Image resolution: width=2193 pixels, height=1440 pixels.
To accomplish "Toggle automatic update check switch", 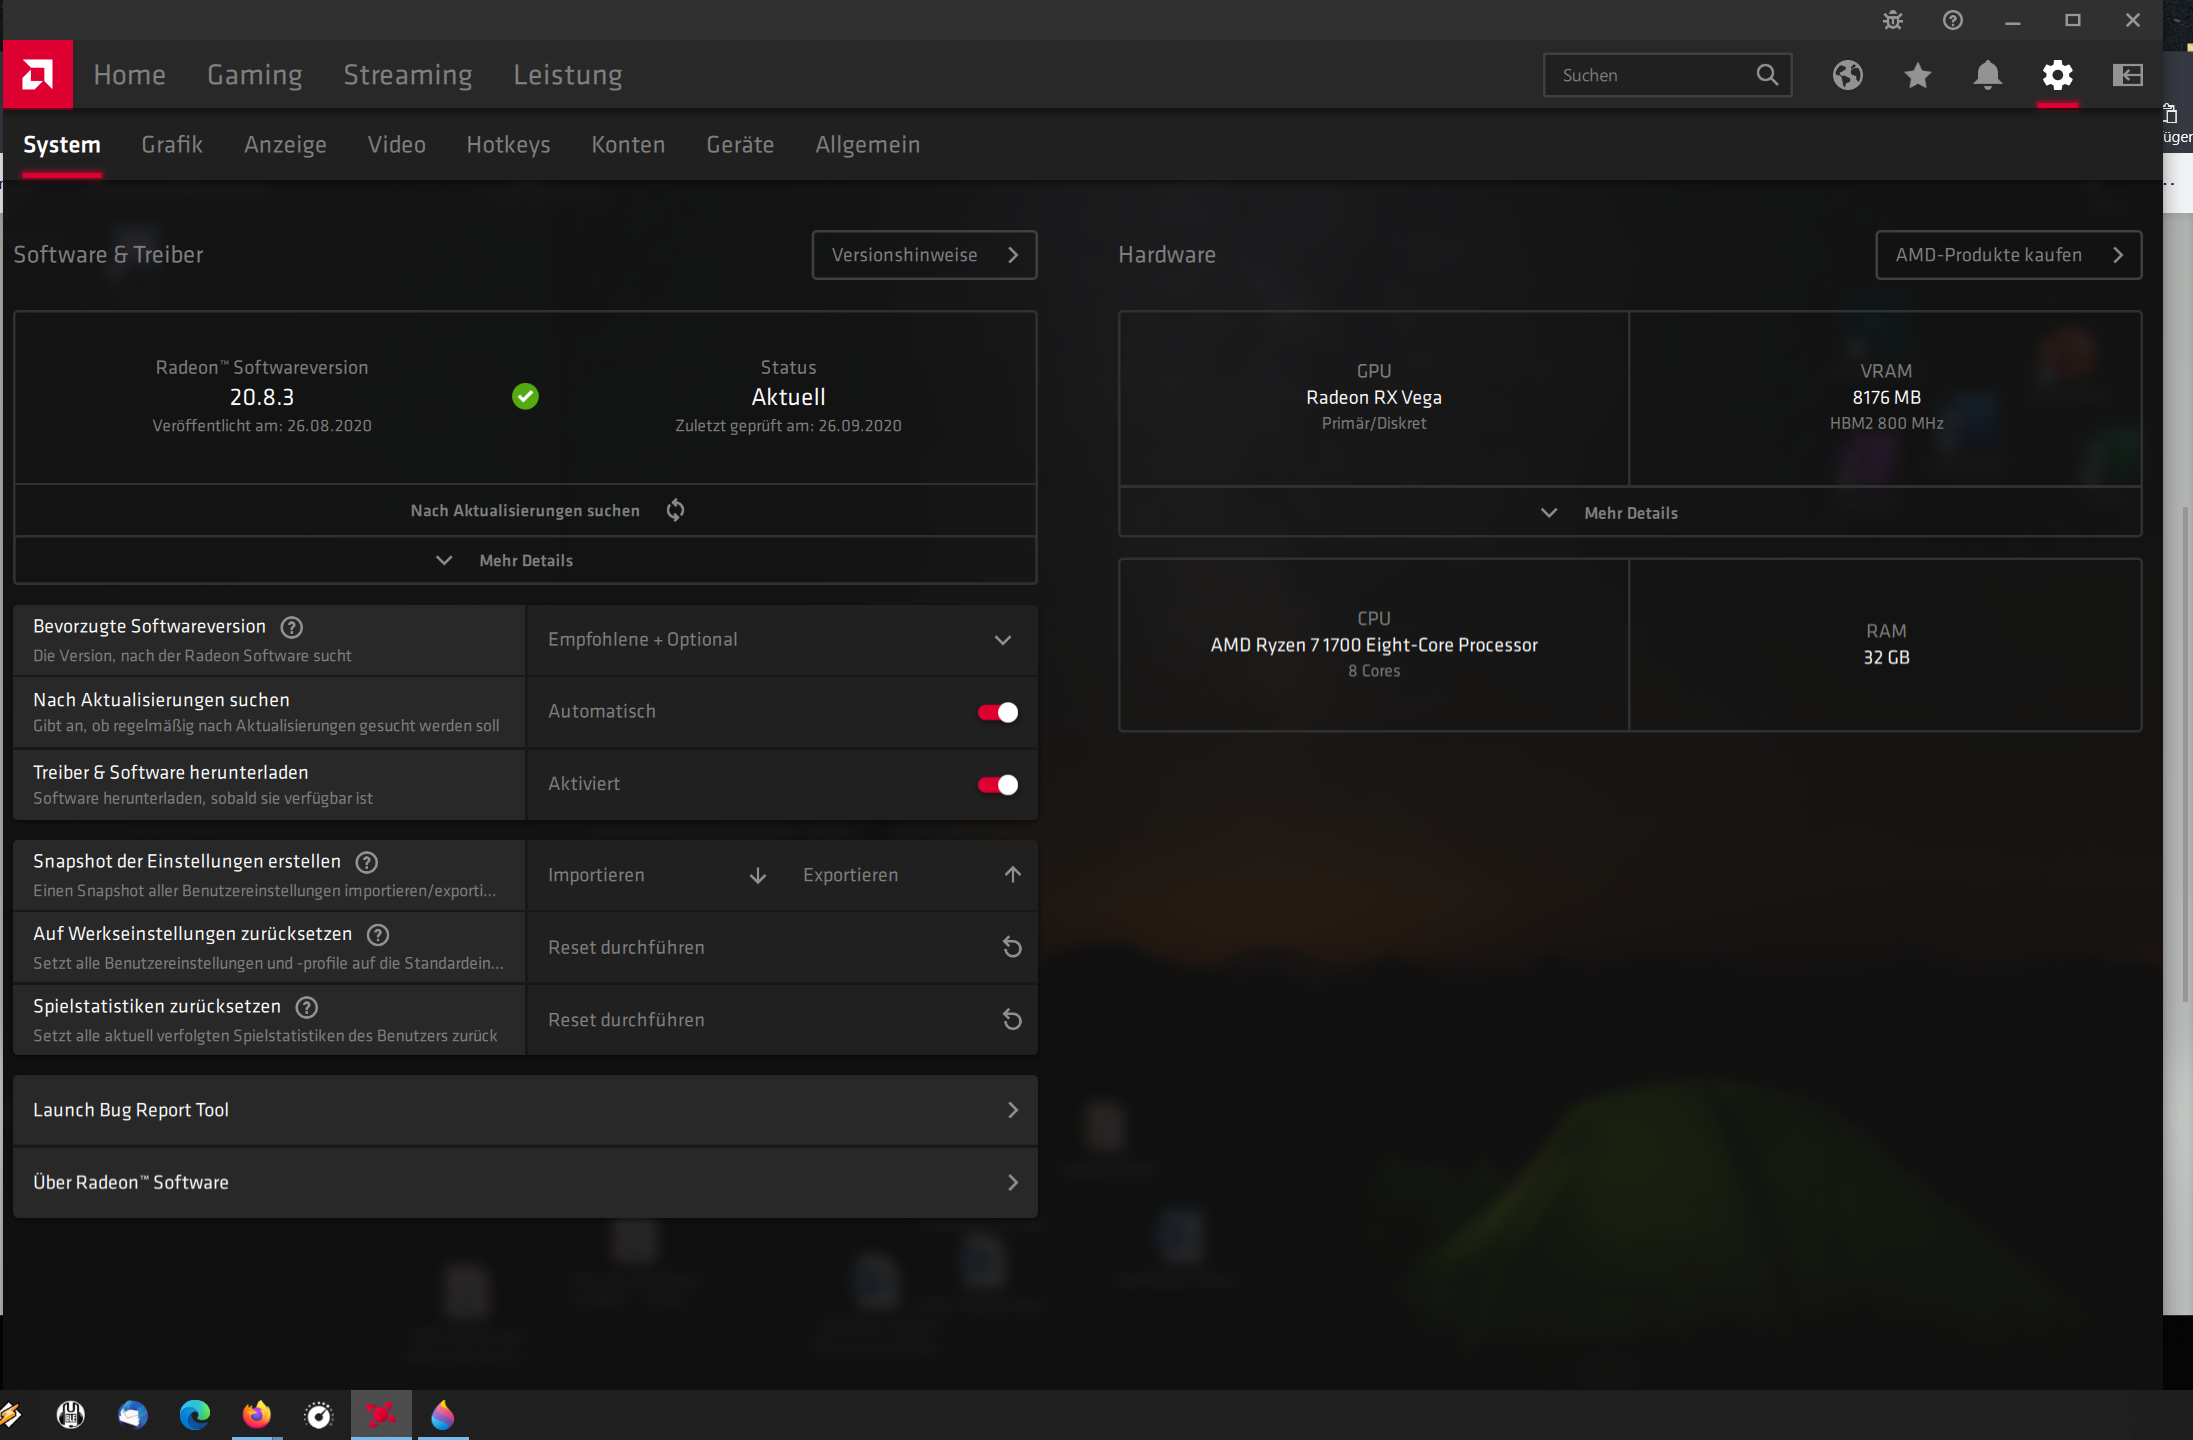I will click(x=997, y=712).
